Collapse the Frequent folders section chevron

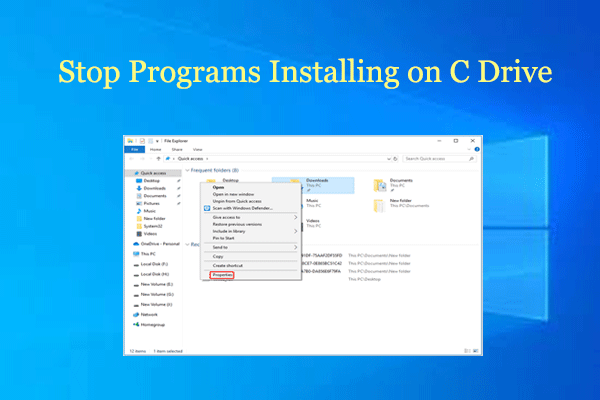coord(188,170)
